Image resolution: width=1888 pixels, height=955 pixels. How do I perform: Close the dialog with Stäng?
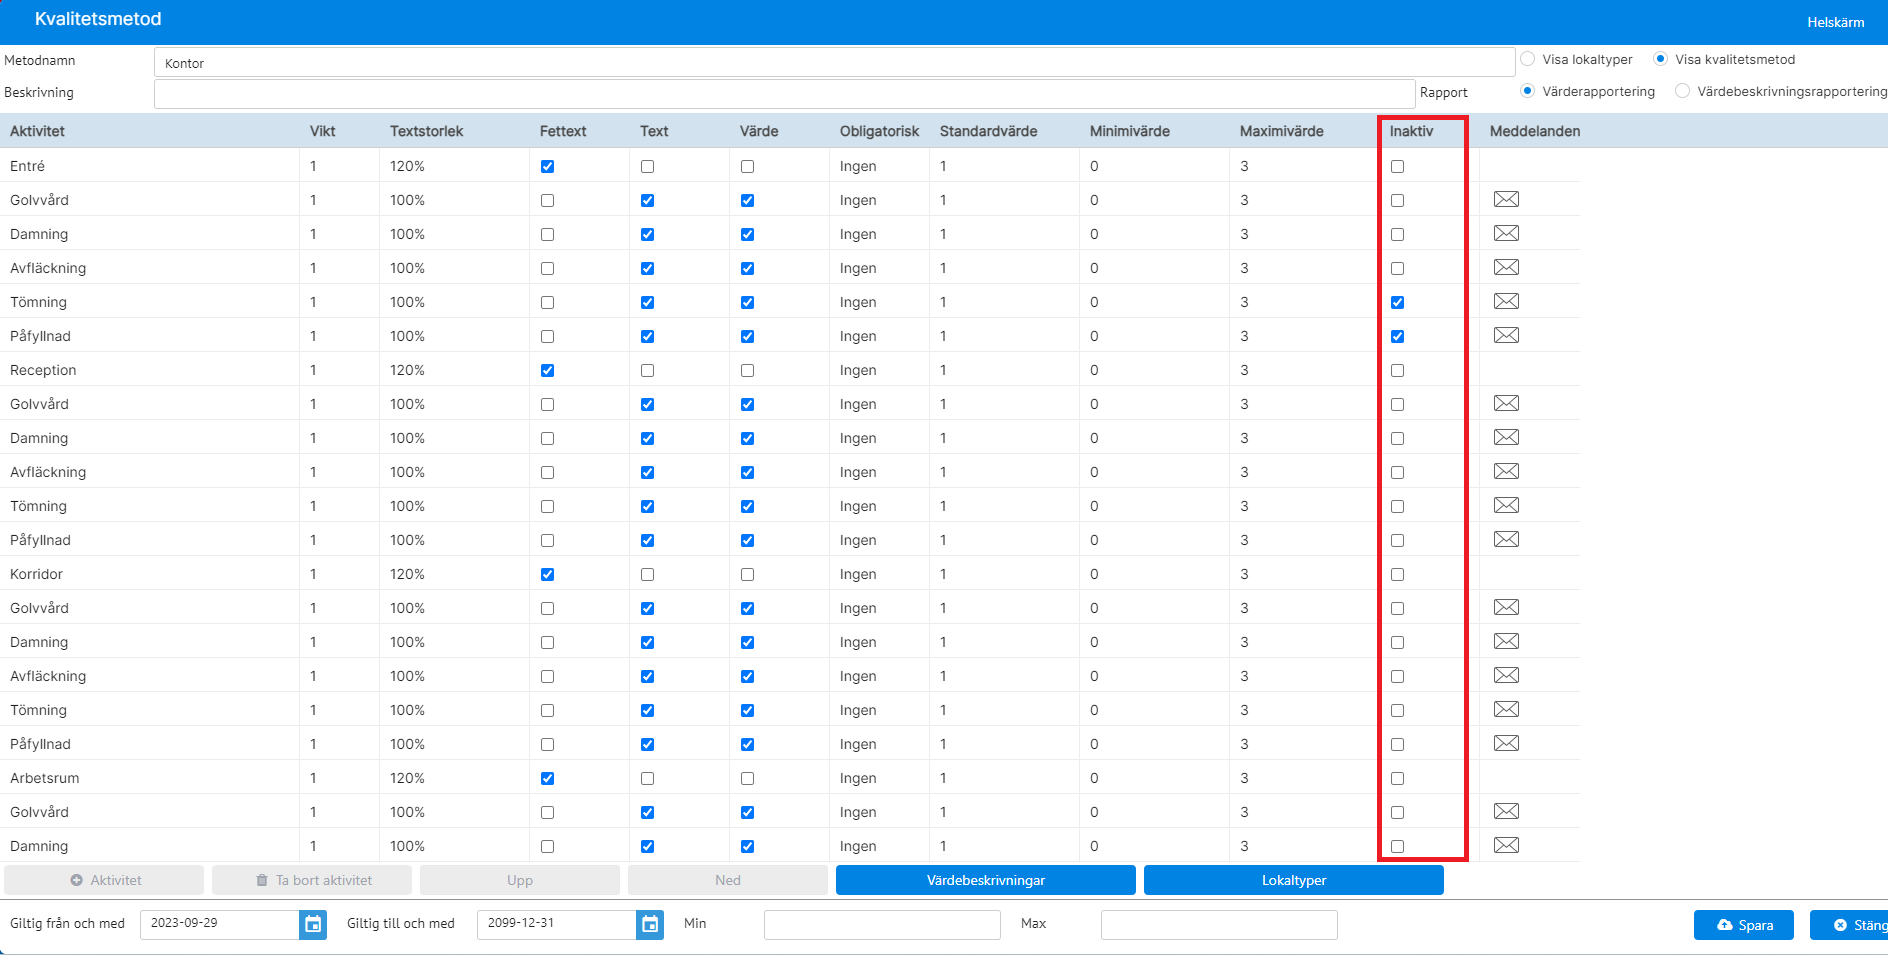1850,925
